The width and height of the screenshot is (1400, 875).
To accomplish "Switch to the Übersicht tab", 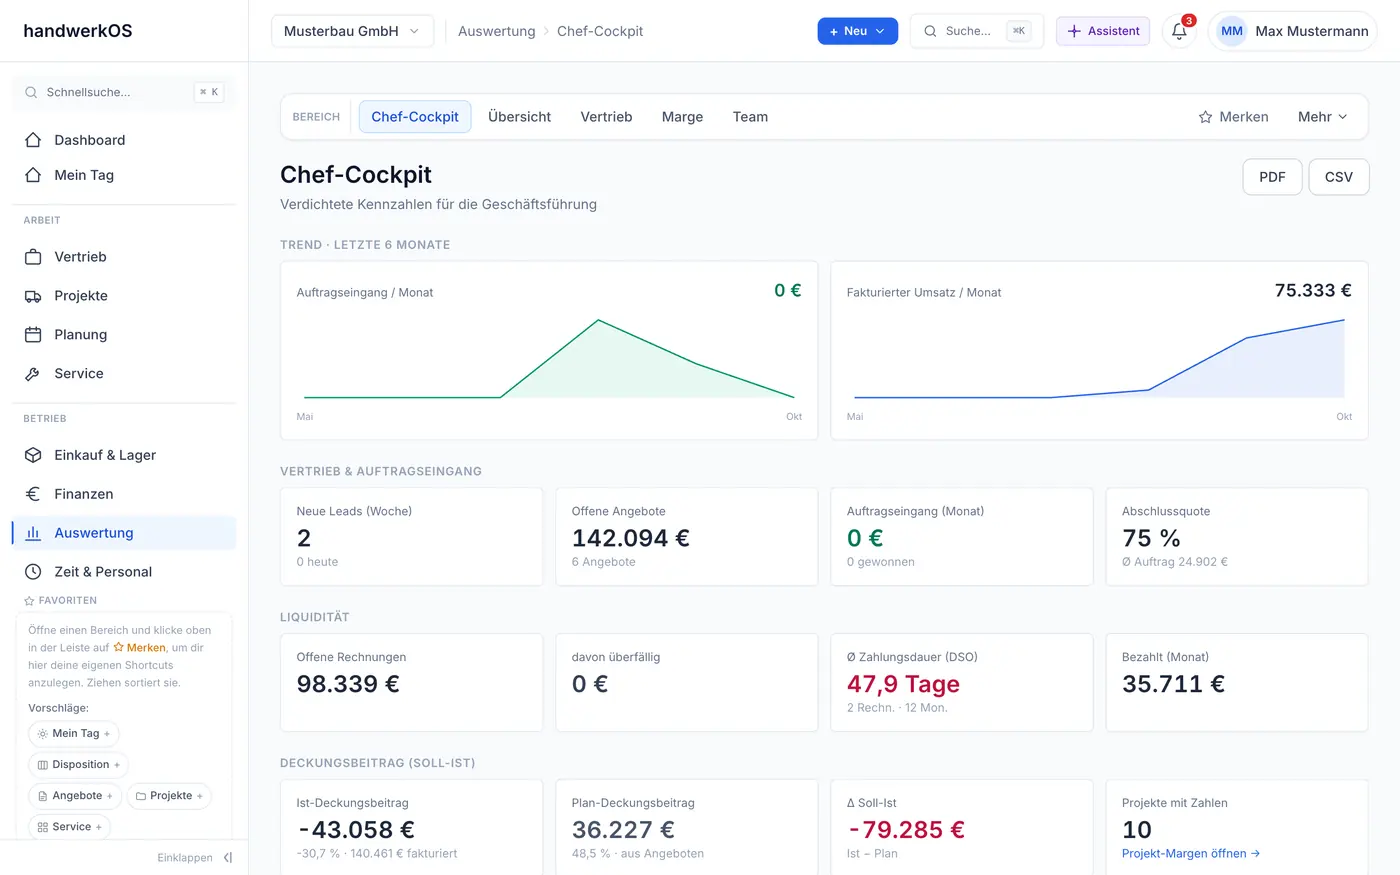I will point(519,117).
